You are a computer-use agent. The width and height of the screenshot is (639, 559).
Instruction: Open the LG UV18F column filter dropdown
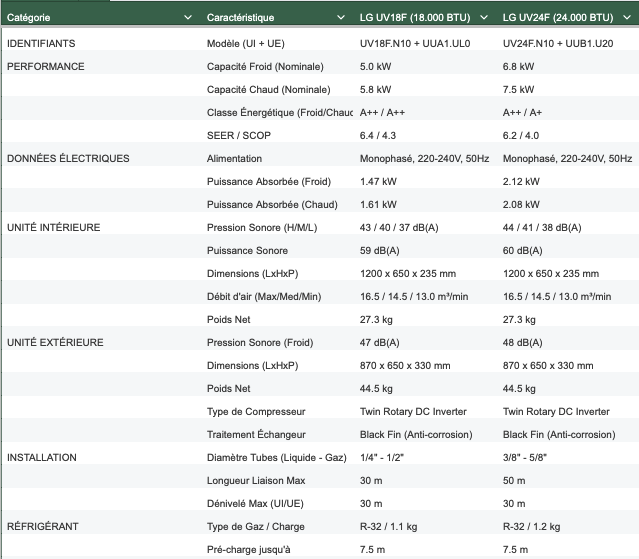pos(484,18)
